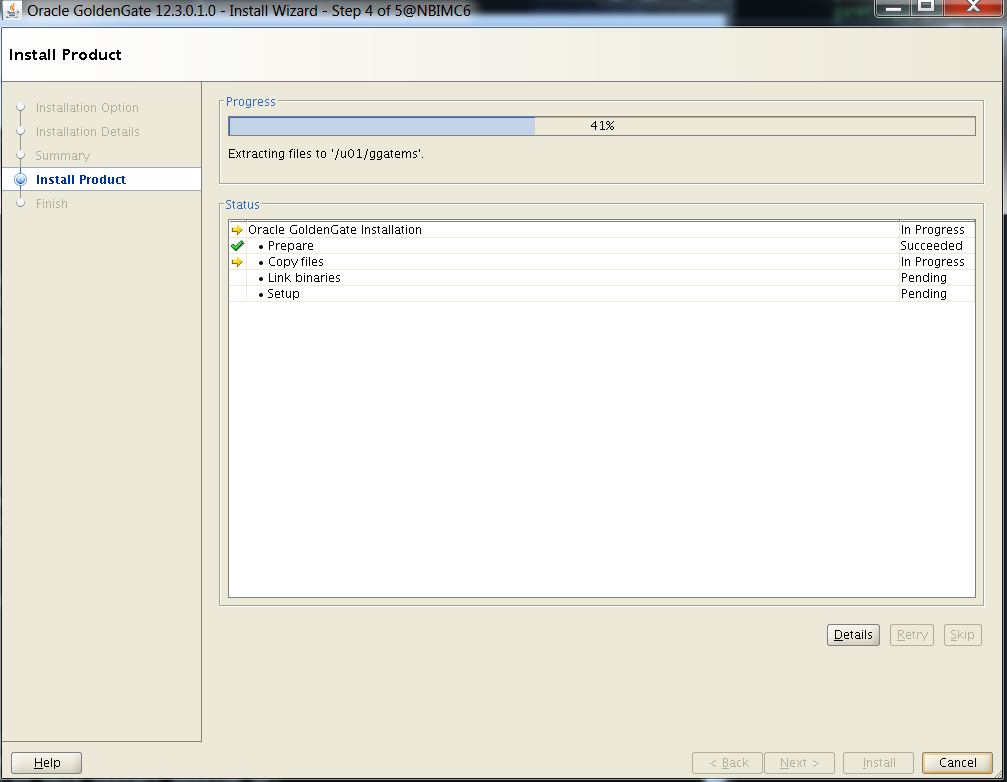Click the 41% progress bar

[x=601, y=126]
